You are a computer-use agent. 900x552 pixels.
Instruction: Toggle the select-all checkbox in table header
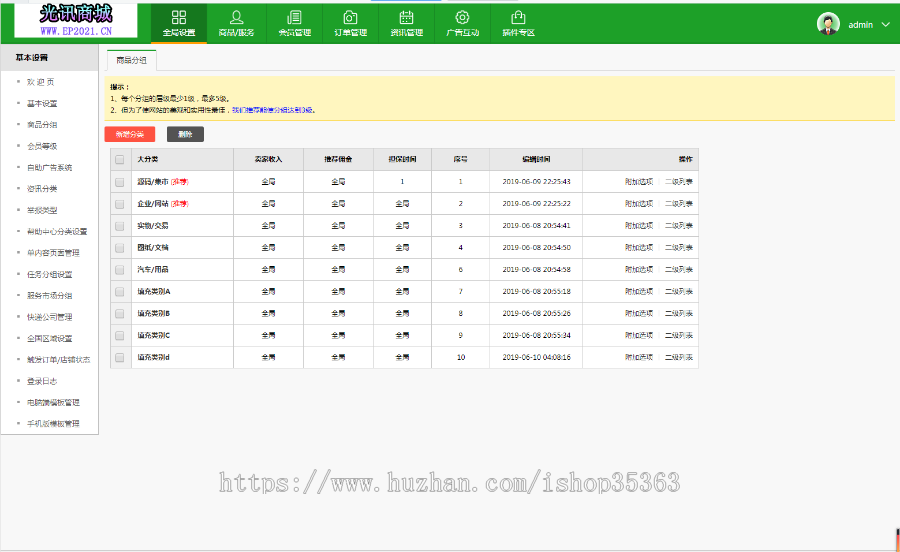coord(120,160)
